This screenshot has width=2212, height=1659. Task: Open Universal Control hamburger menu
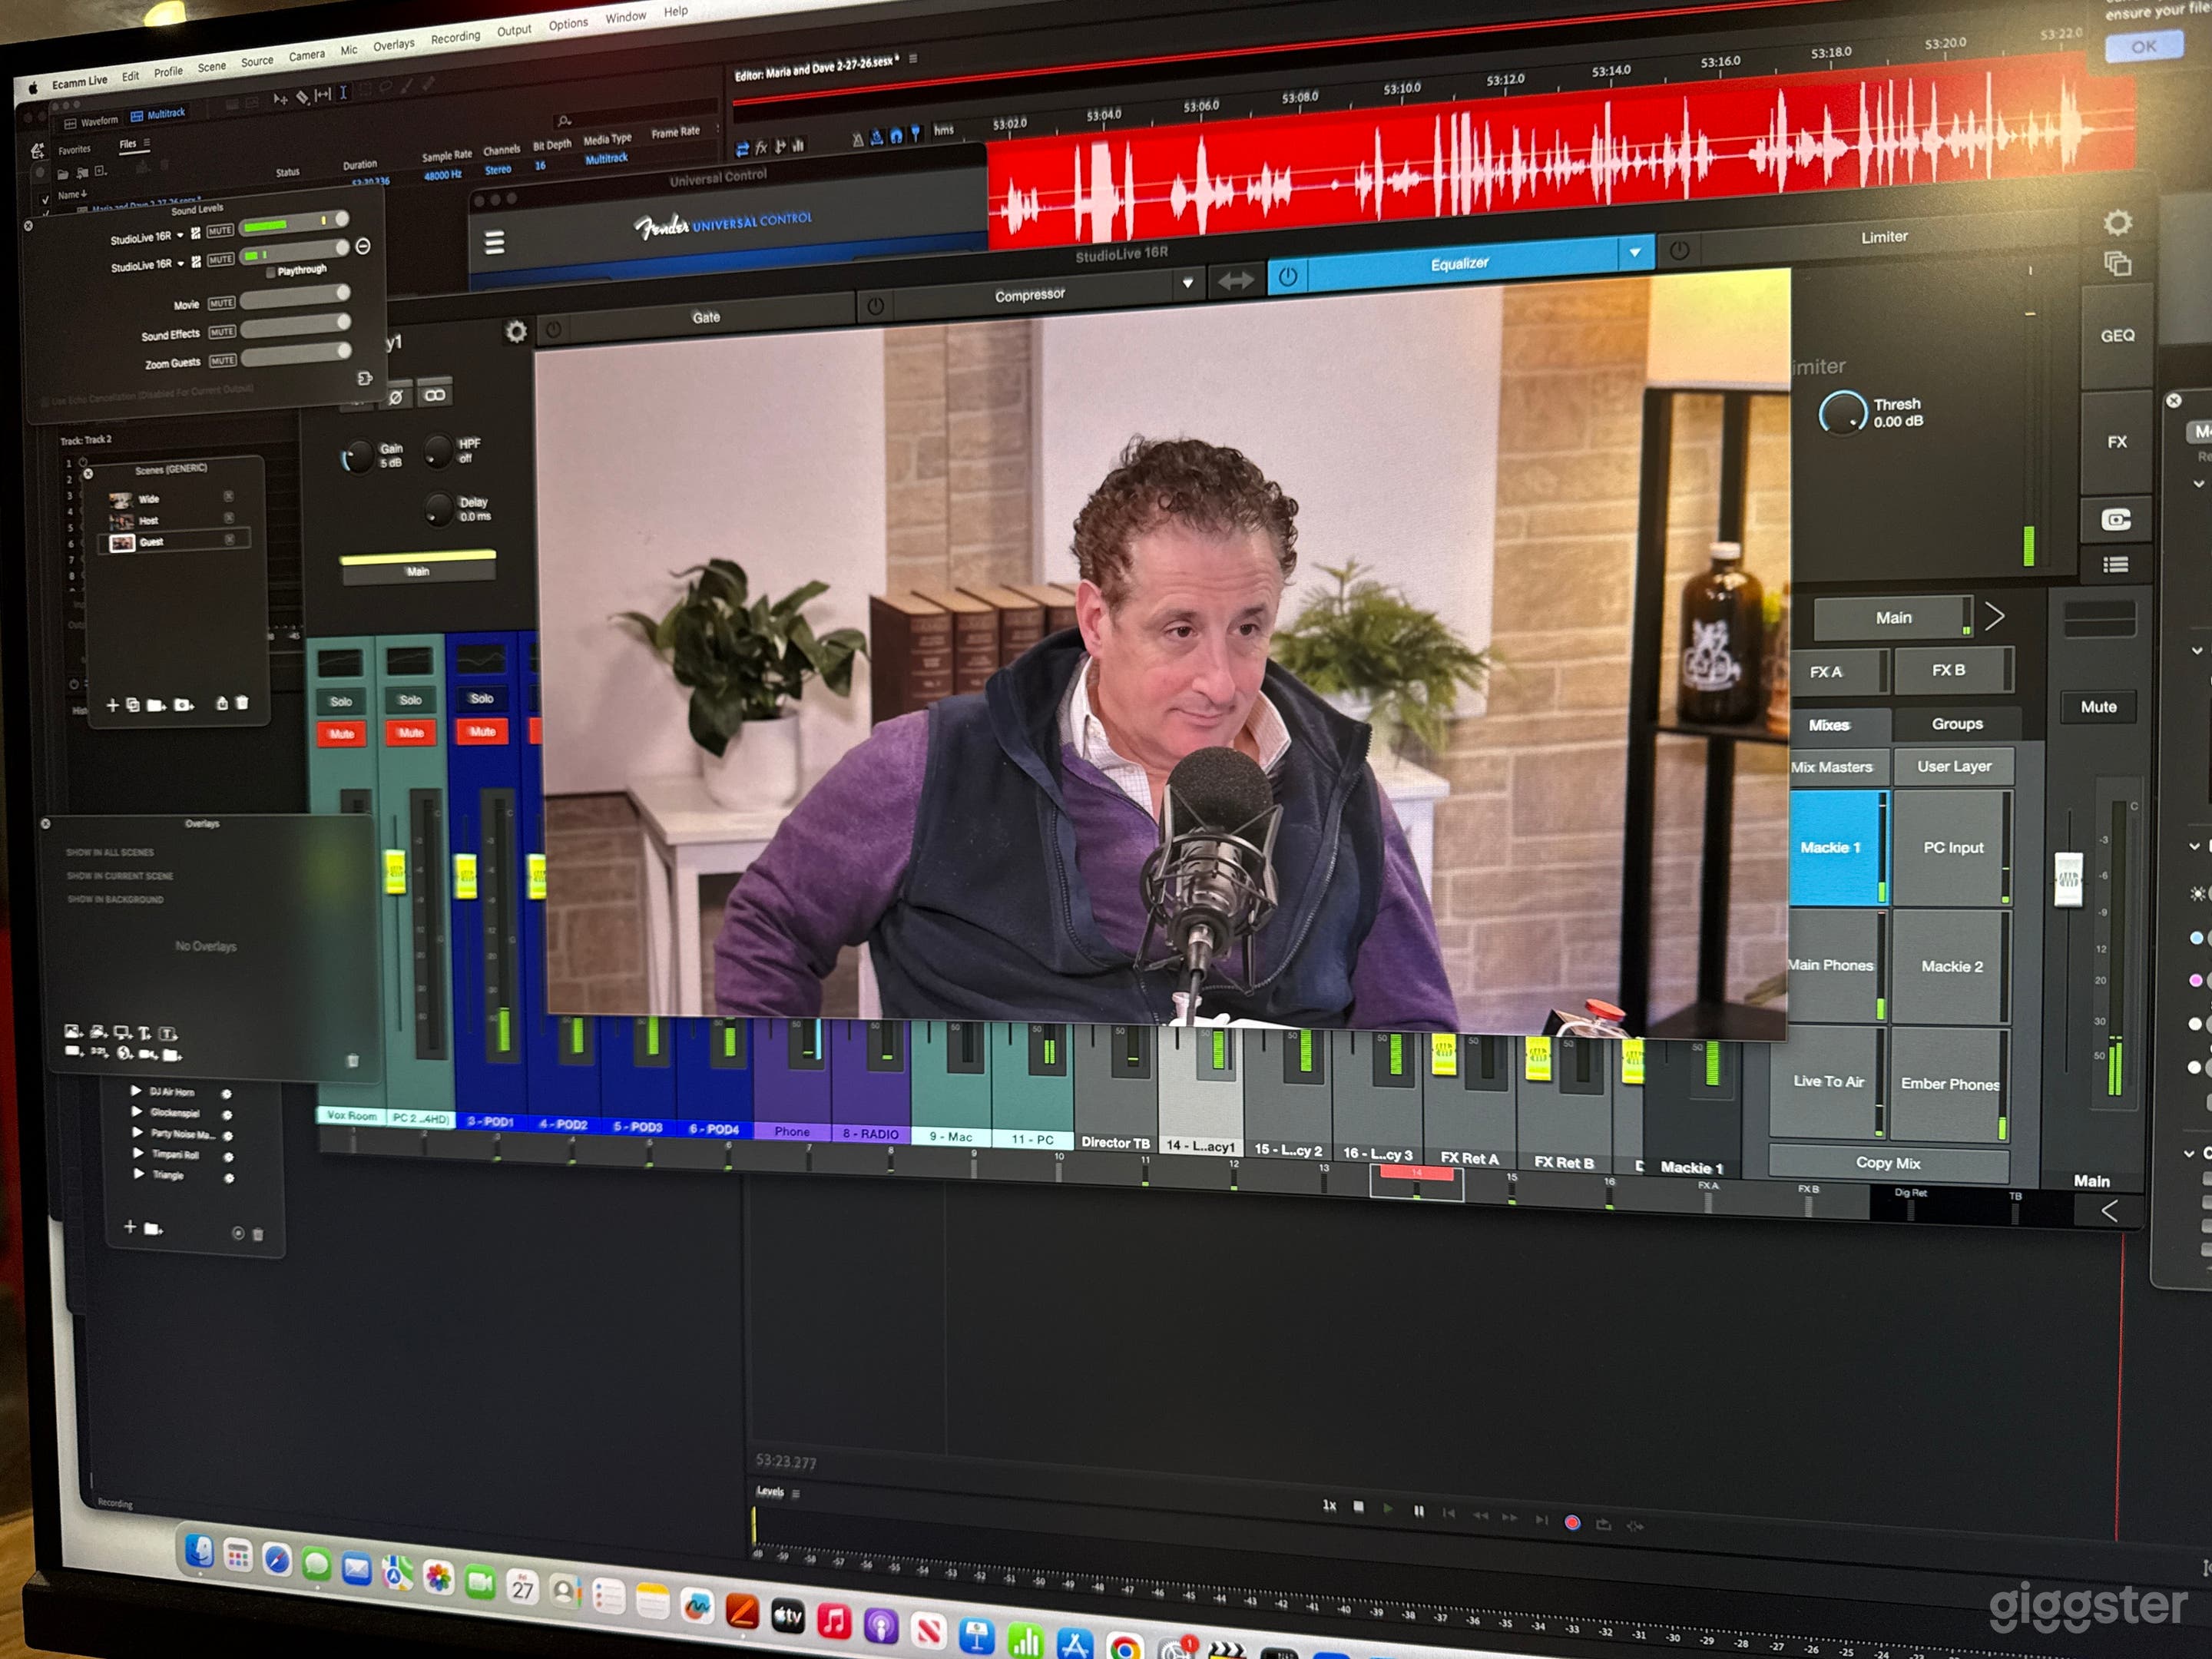pyautogui.click(x=494, y=243)
